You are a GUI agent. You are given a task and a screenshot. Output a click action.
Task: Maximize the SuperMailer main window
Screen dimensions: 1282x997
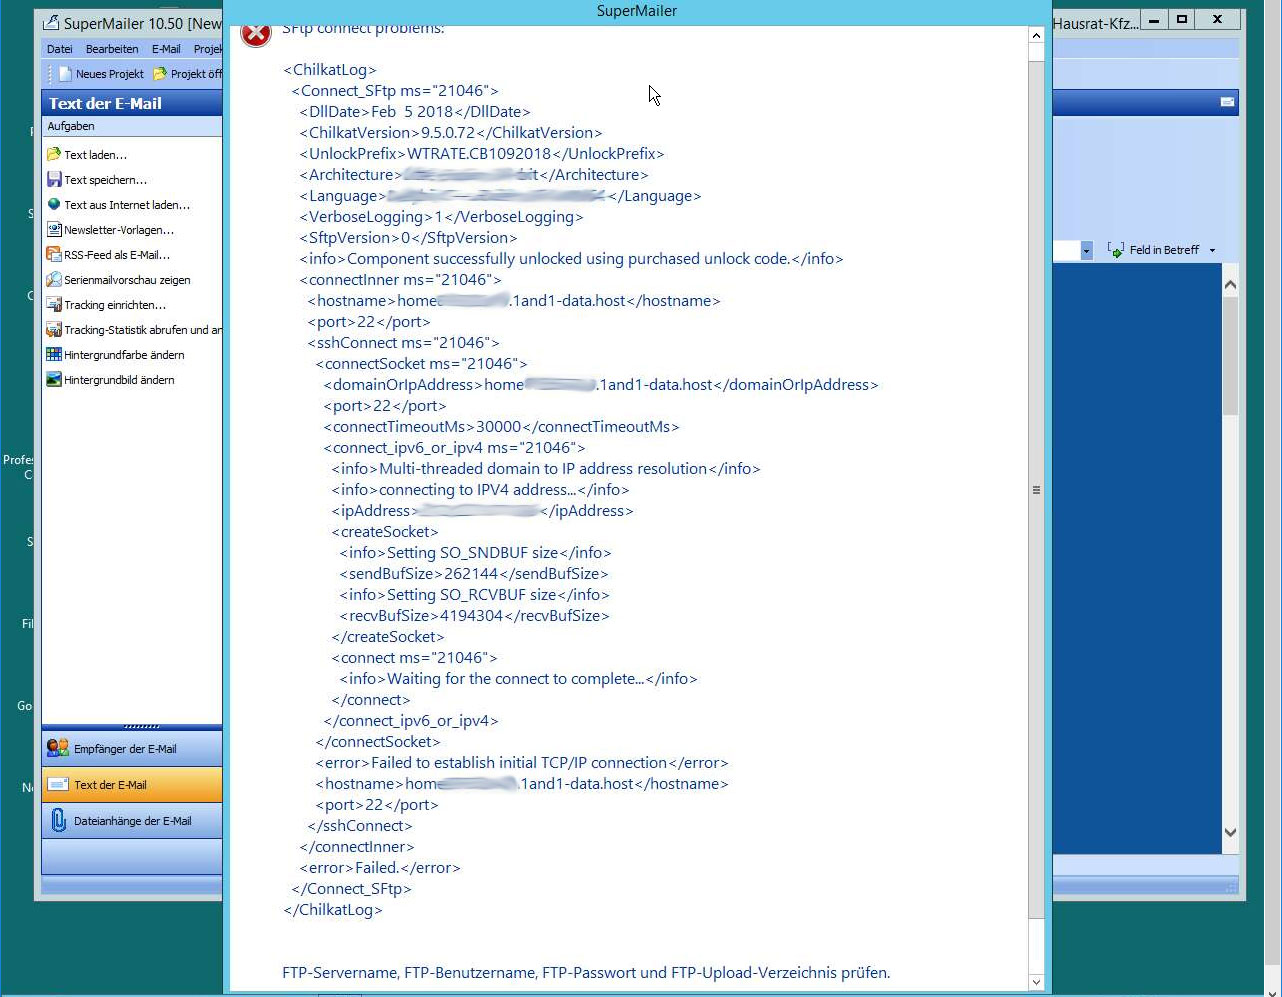1182,19
